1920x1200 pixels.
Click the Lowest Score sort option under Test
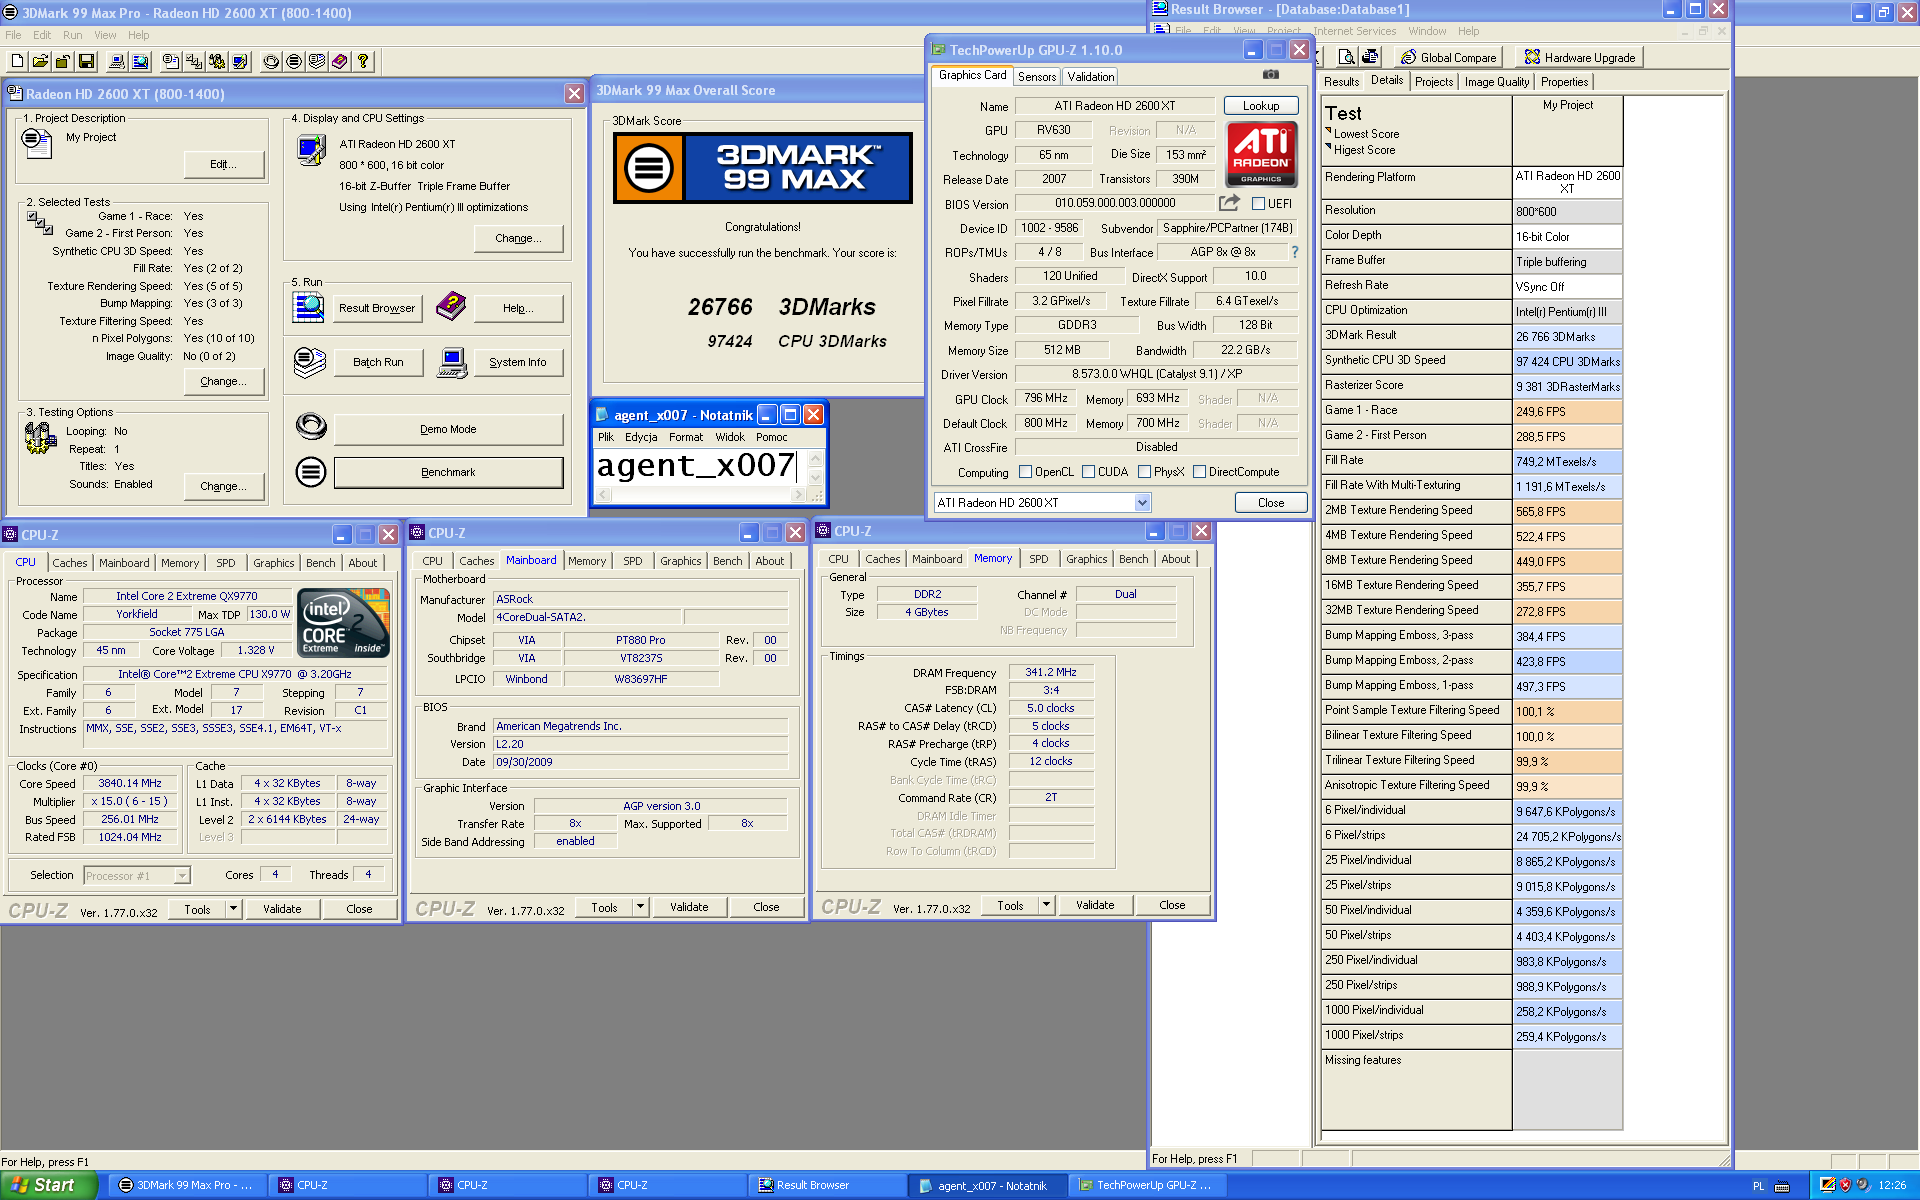point(1366,134)
